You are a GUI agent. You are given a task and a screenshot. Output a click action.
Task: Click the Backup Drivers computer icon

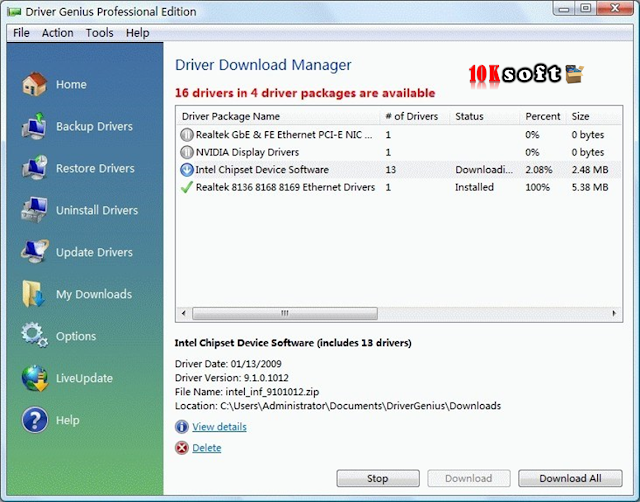pos(34,126)
